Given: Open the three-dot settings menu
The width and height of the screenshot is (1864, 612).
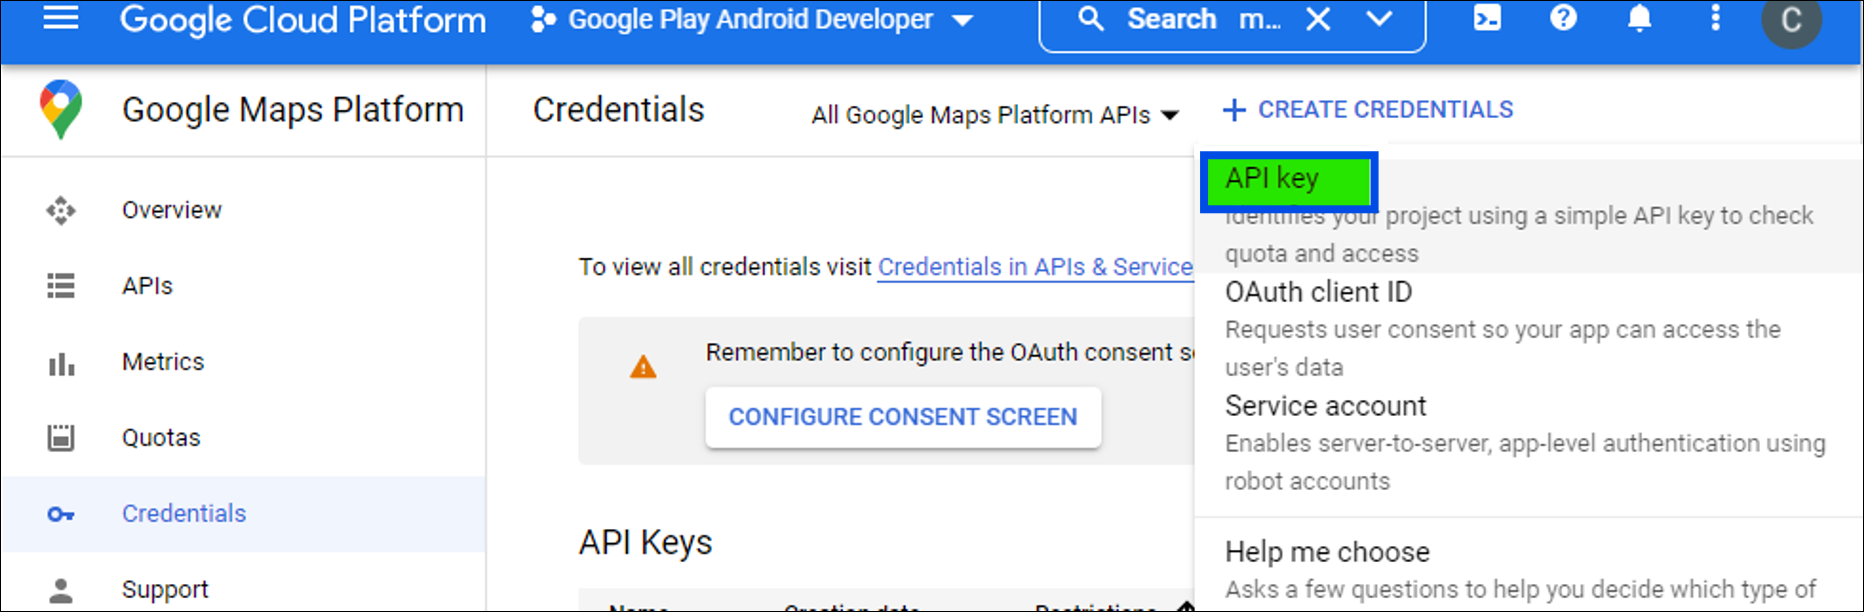Looking at the screenshot, I should [x=1715, y=19].
